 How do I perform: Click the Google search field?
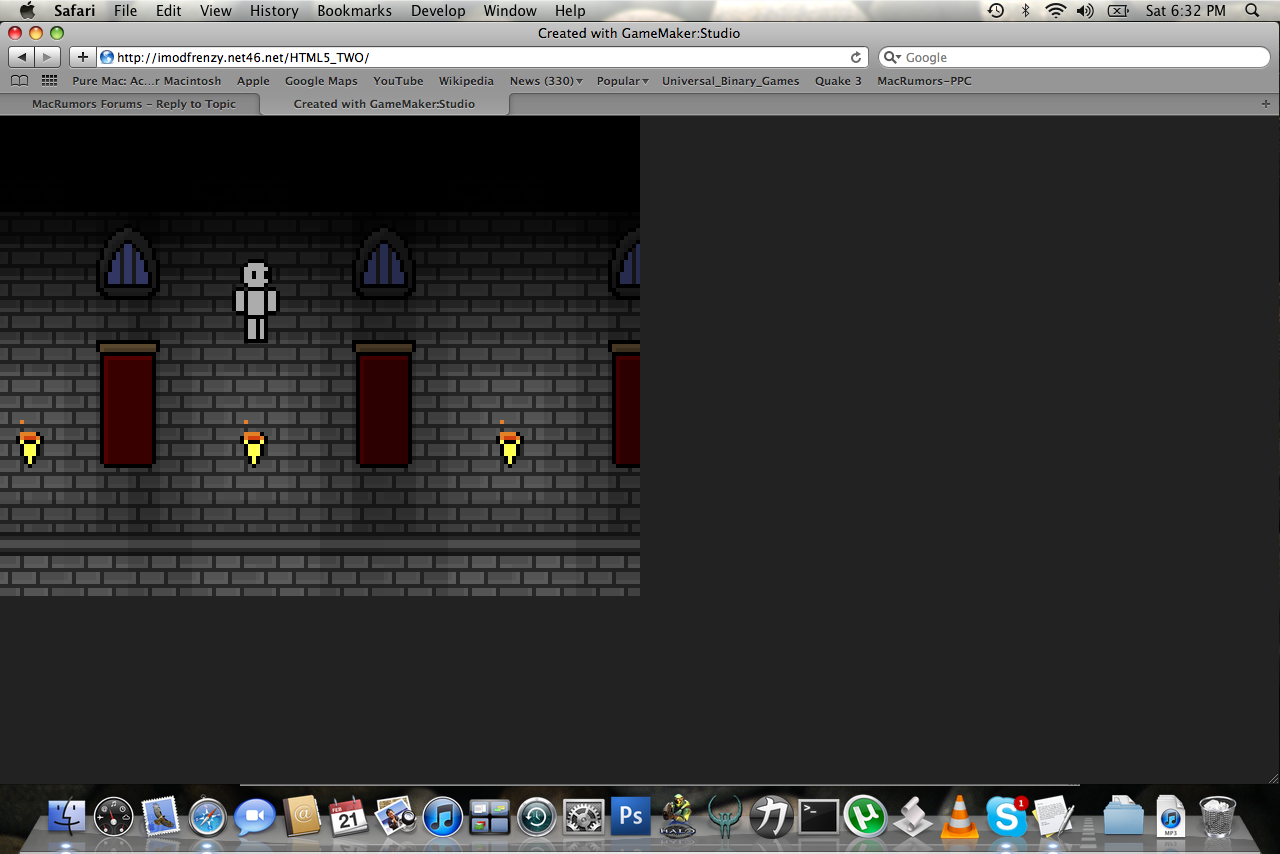point(1074,57)
